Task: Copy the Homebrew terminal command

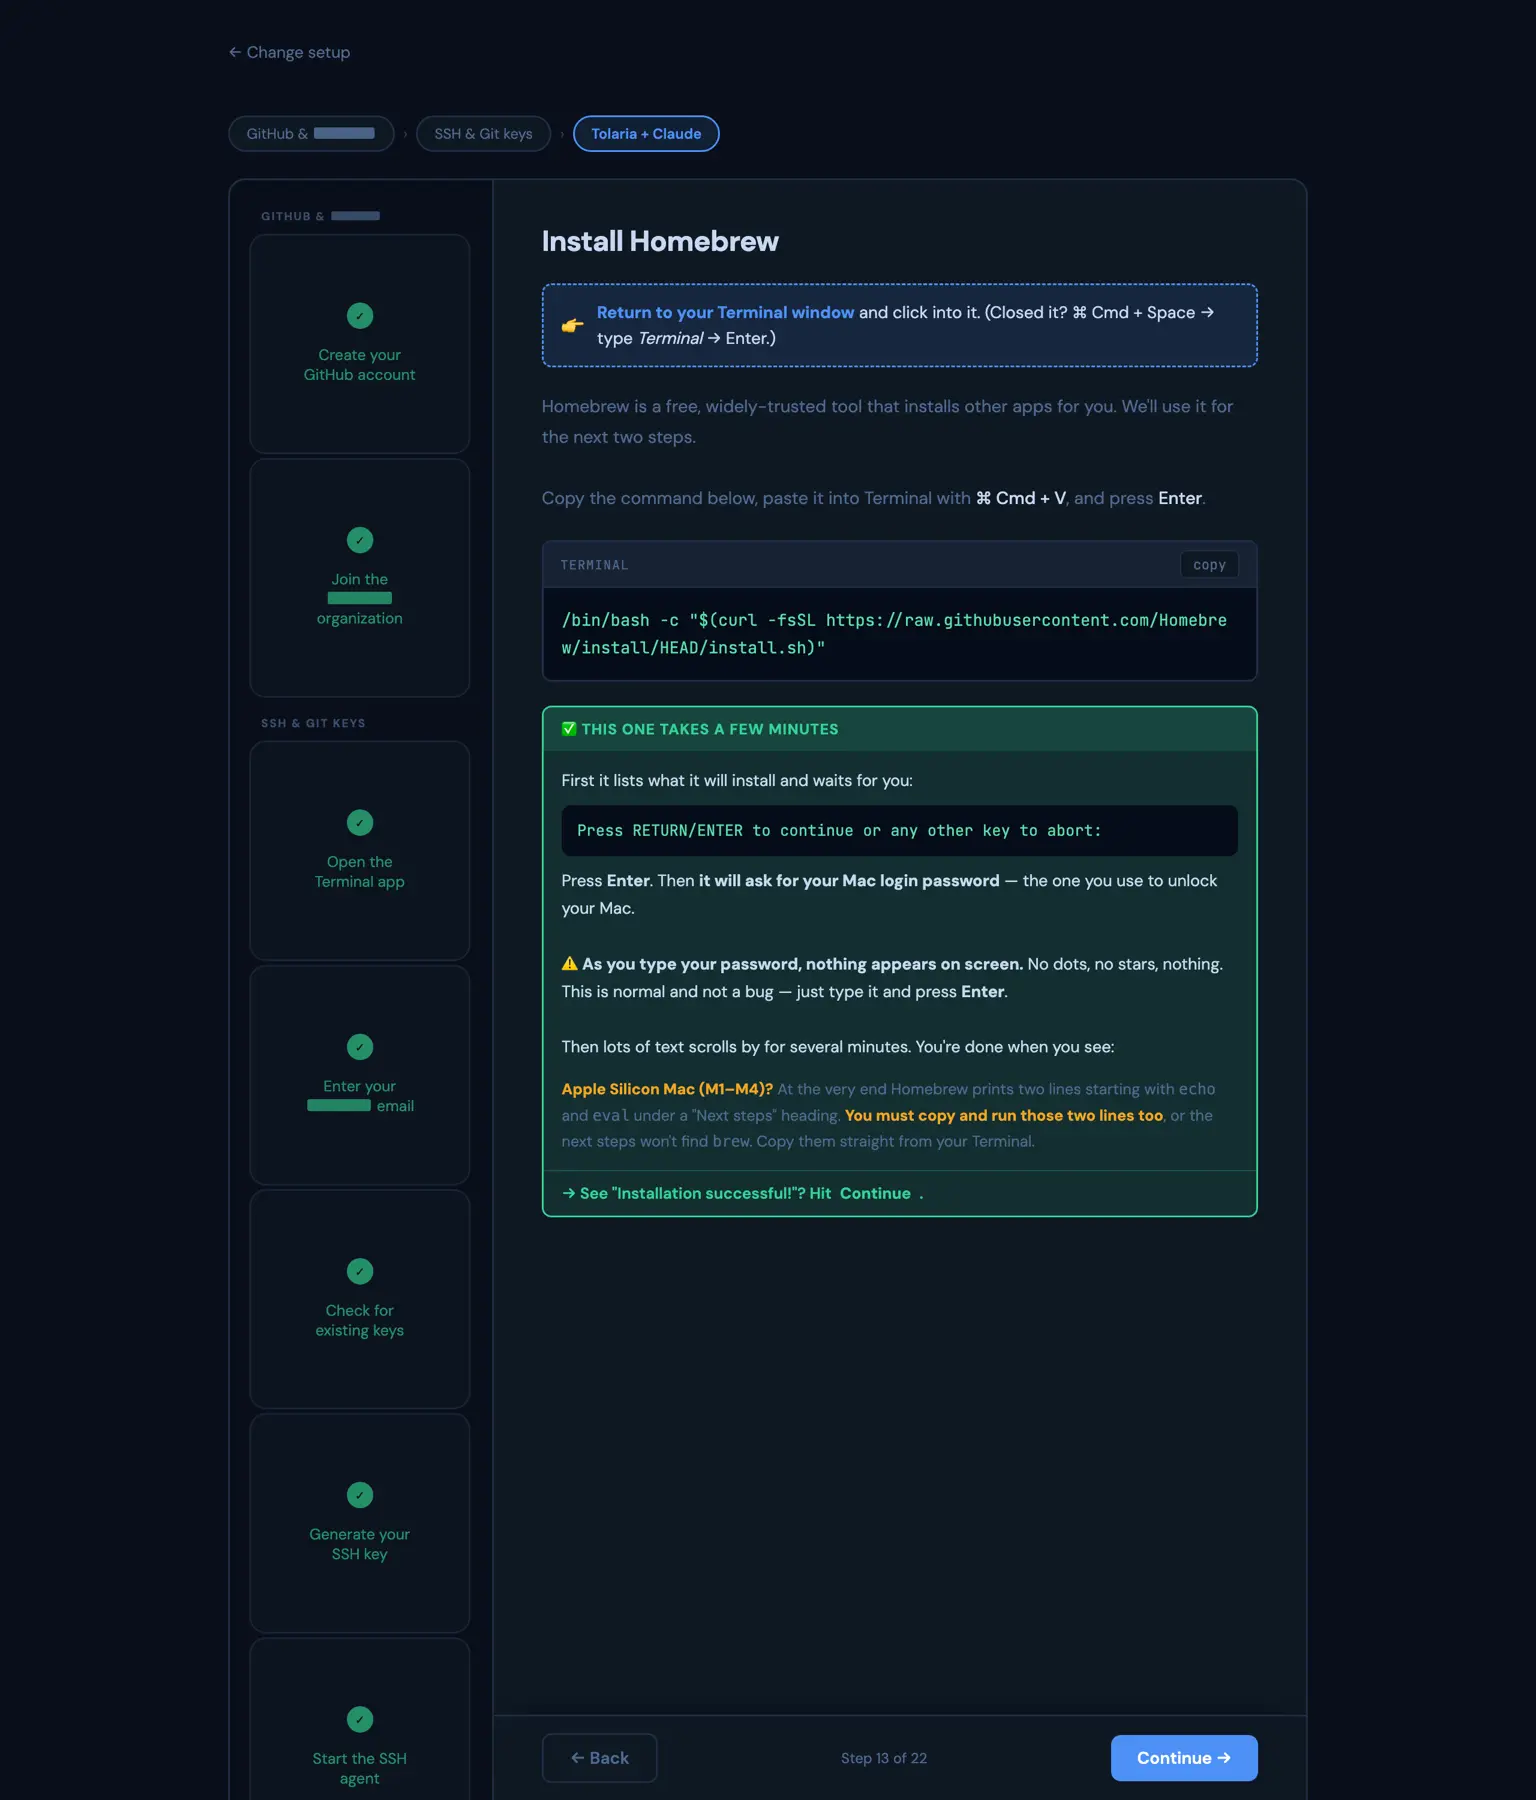Action: (1209, 565)
